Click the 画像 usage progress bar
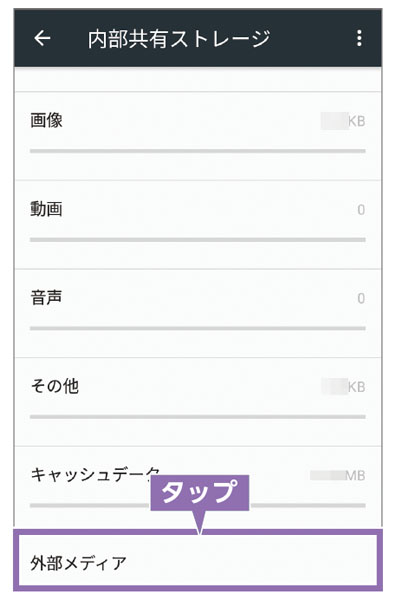 click(x=198, y=151)
